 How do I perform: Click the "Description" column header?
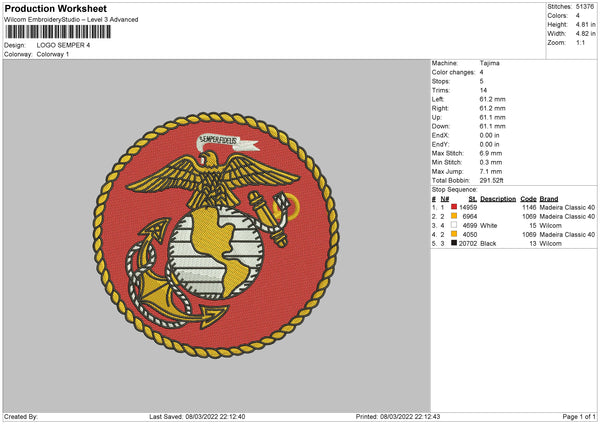[498, 199]
